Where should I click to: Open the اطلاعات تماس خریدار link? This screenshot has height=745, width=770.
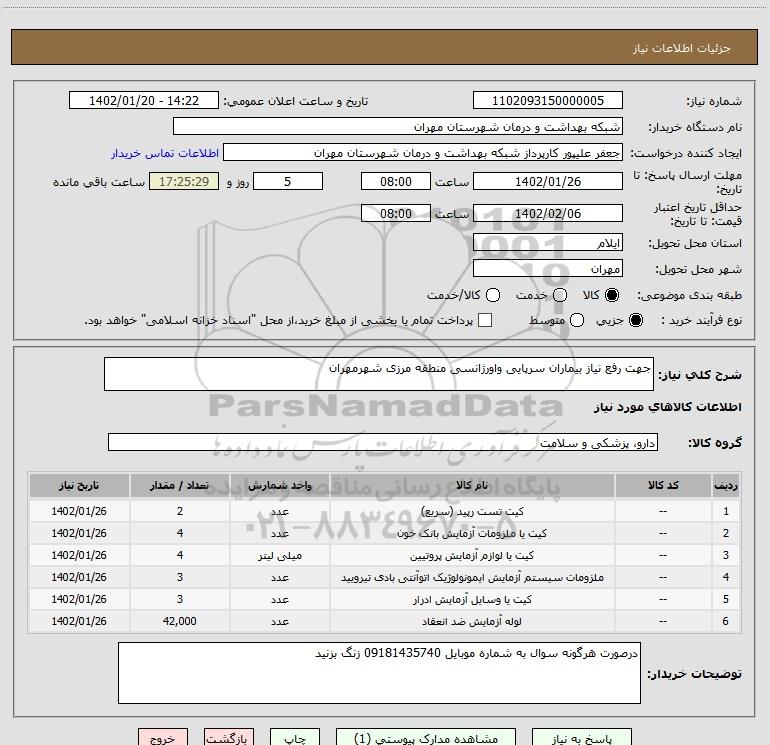(x=165, y=153)
